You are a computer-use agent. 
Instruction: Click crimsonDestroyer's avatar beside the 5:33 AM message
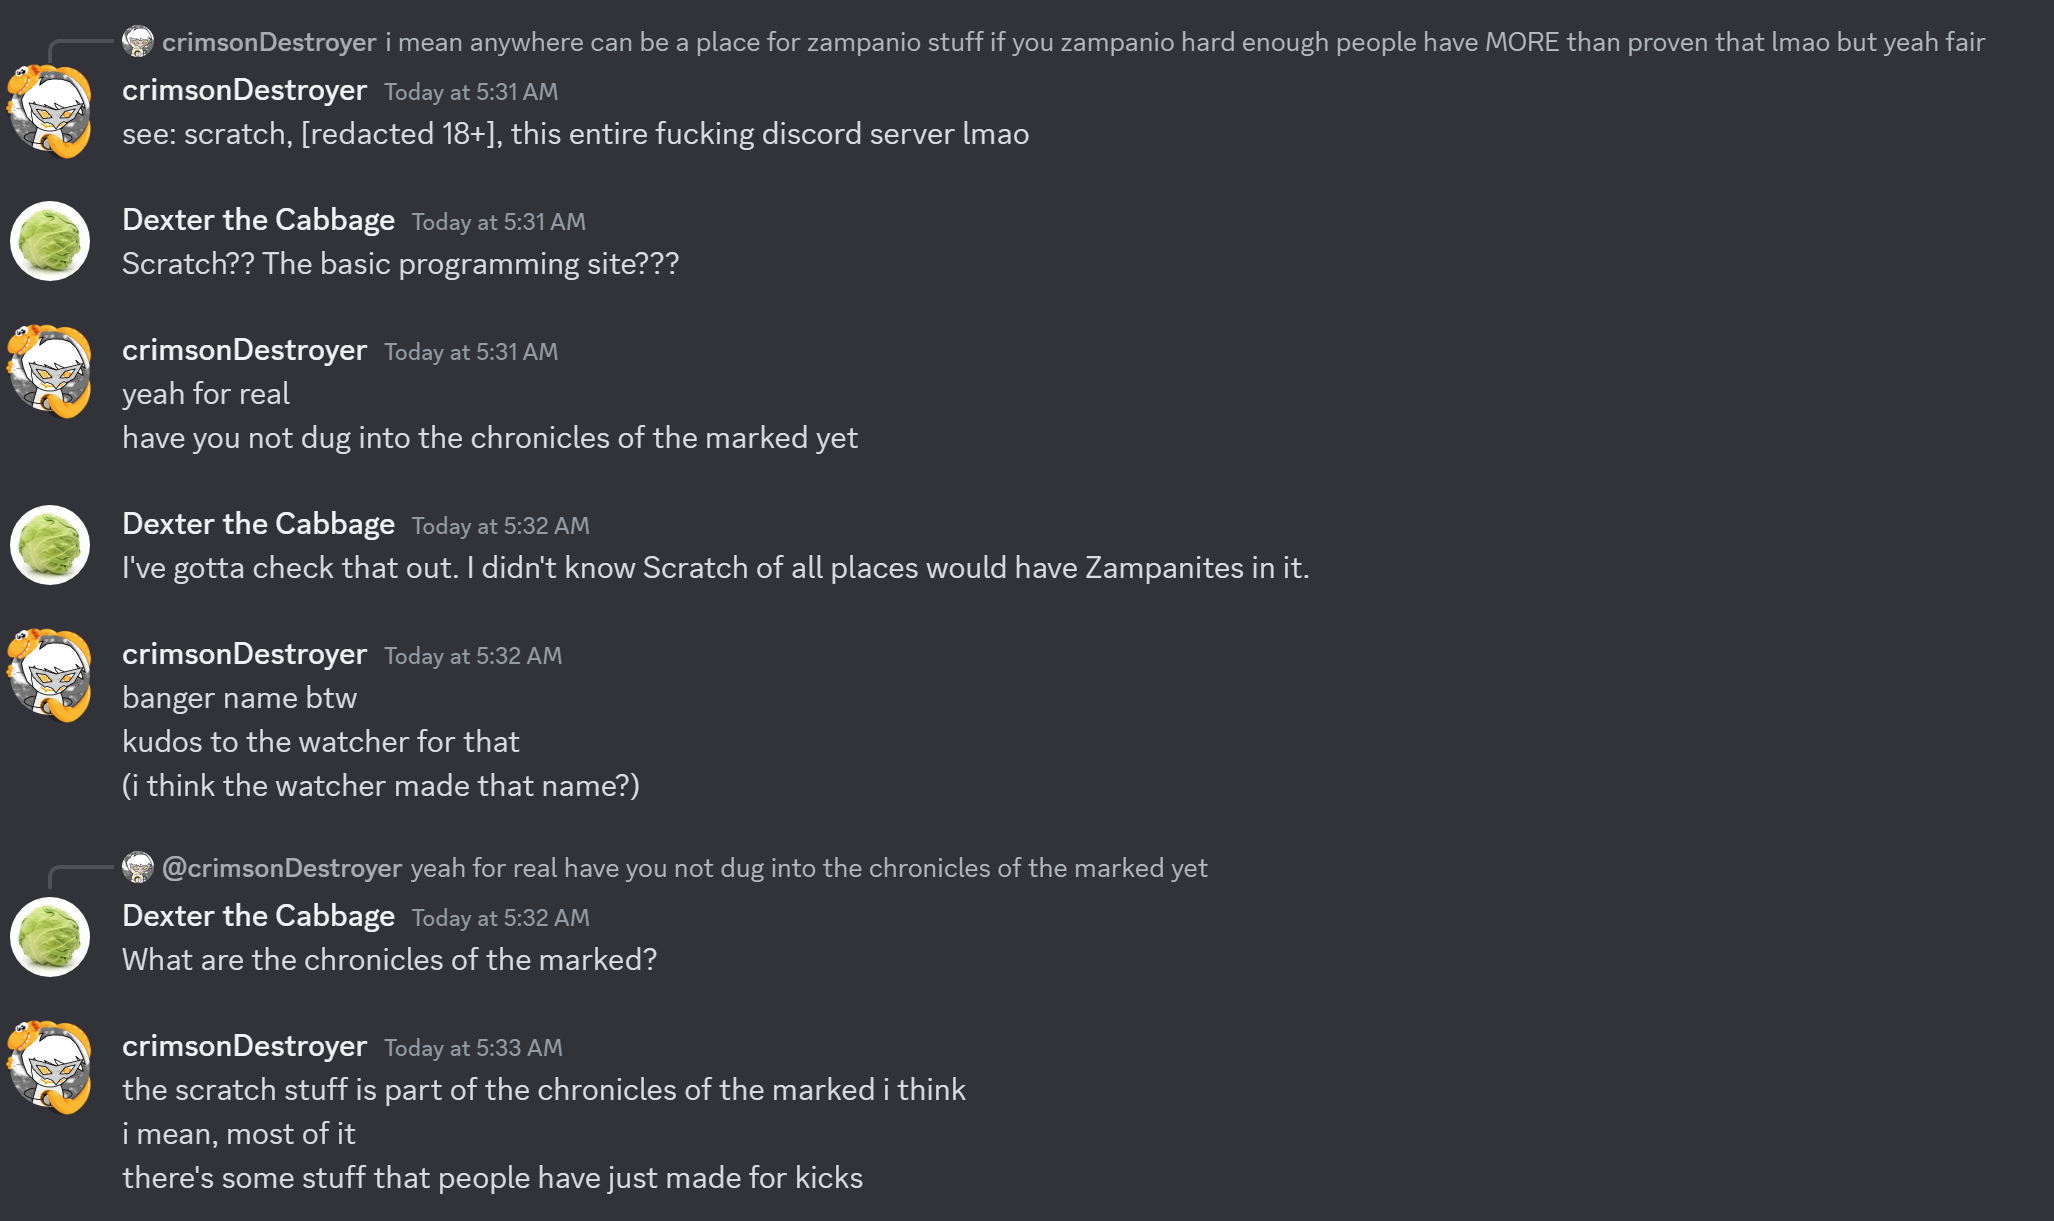click(x=49, y=1067)
